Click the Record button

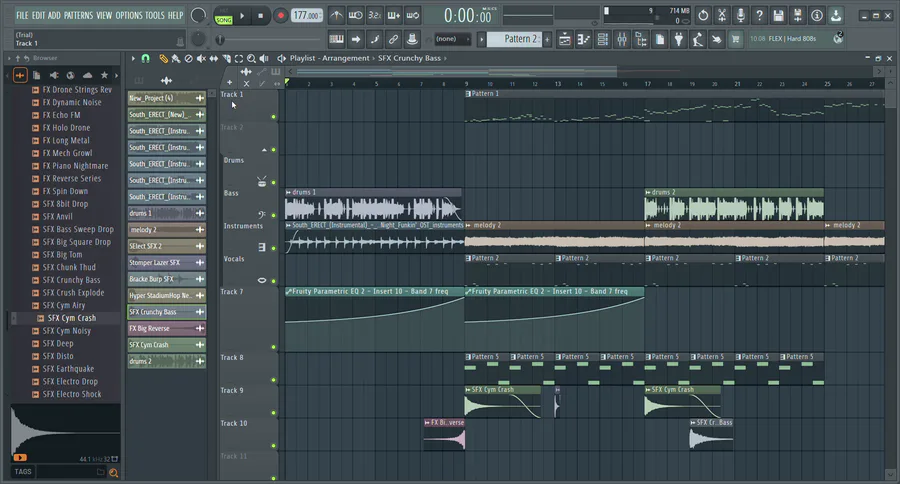[x=280, y=16]
